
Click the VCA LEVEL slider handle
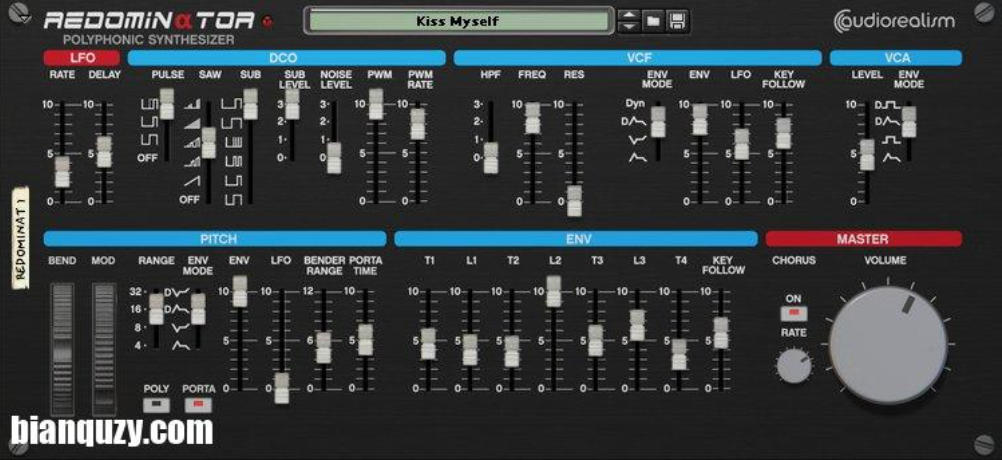pos(867,155)
